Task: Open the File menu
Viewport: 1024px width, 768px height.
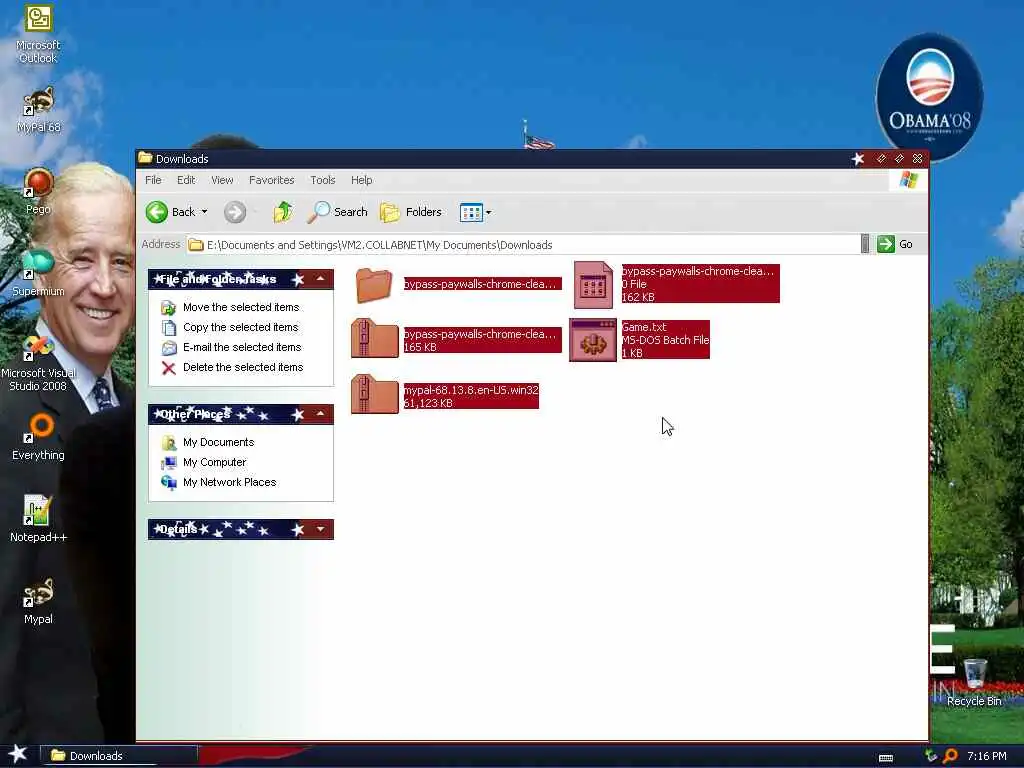Action: click(153, 180)
